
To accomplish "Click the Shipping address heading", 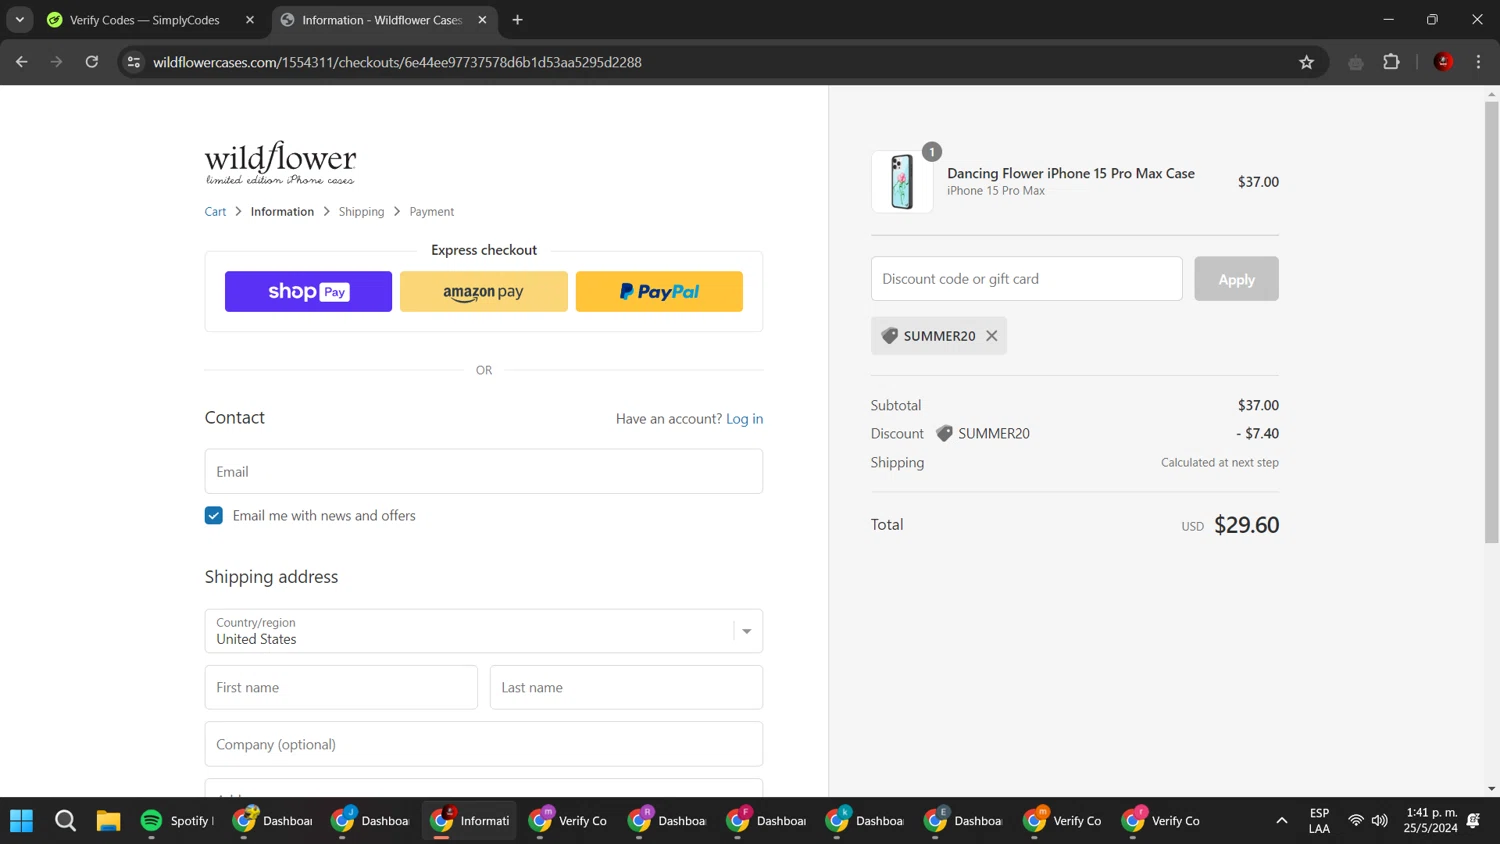I will [x=272, y=577].
